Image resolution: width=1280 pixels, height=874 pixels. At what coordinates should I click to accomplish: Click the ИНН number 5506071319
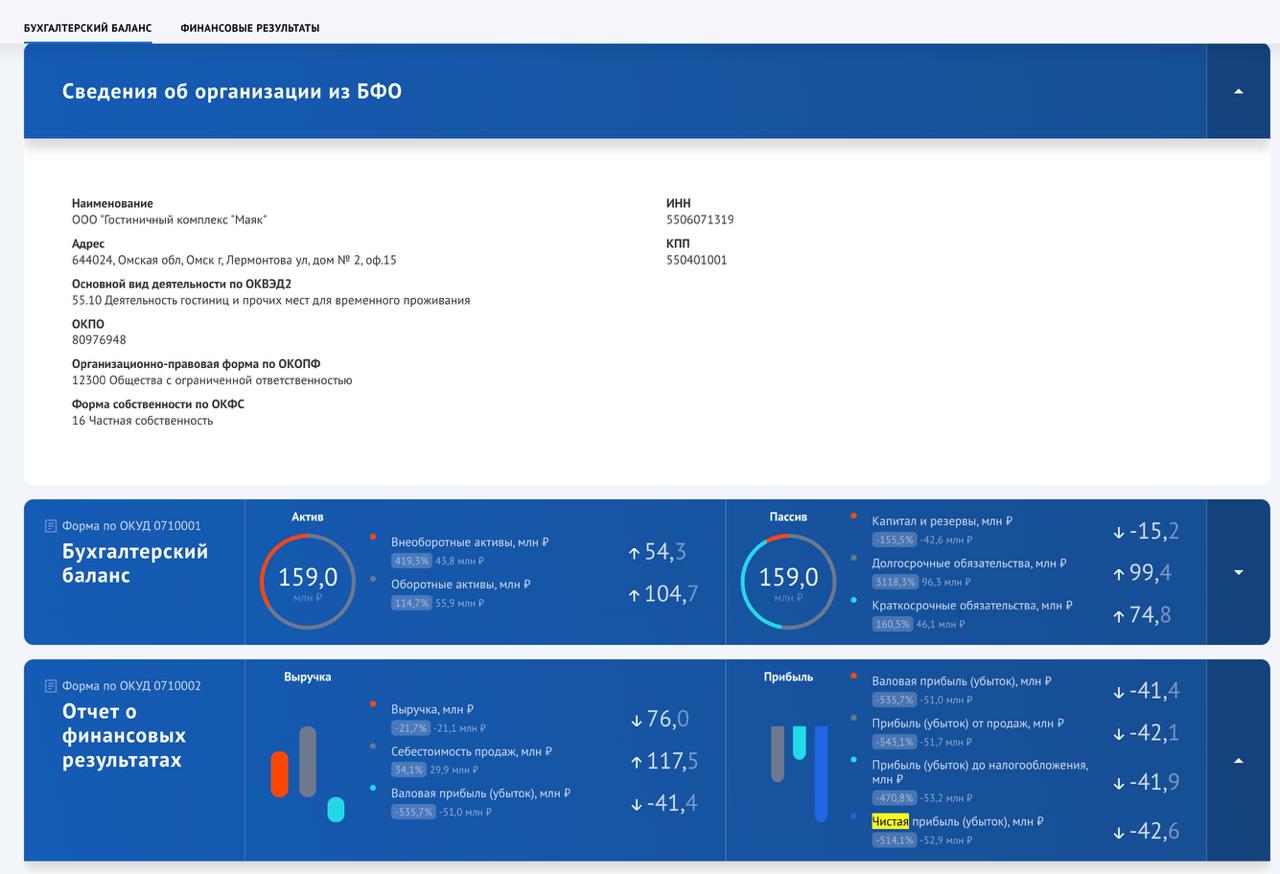(699, 220)
